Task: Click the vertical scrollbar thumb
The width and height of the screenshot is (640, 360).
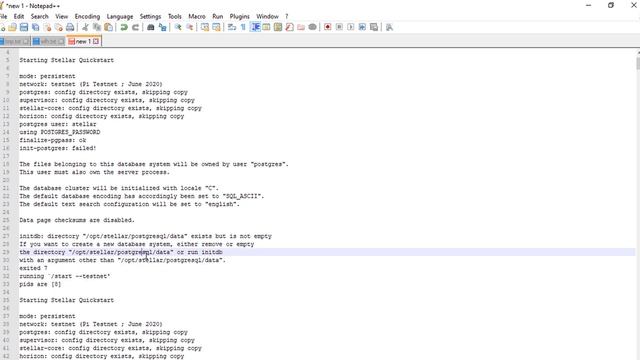Action: tap(638, 63)
